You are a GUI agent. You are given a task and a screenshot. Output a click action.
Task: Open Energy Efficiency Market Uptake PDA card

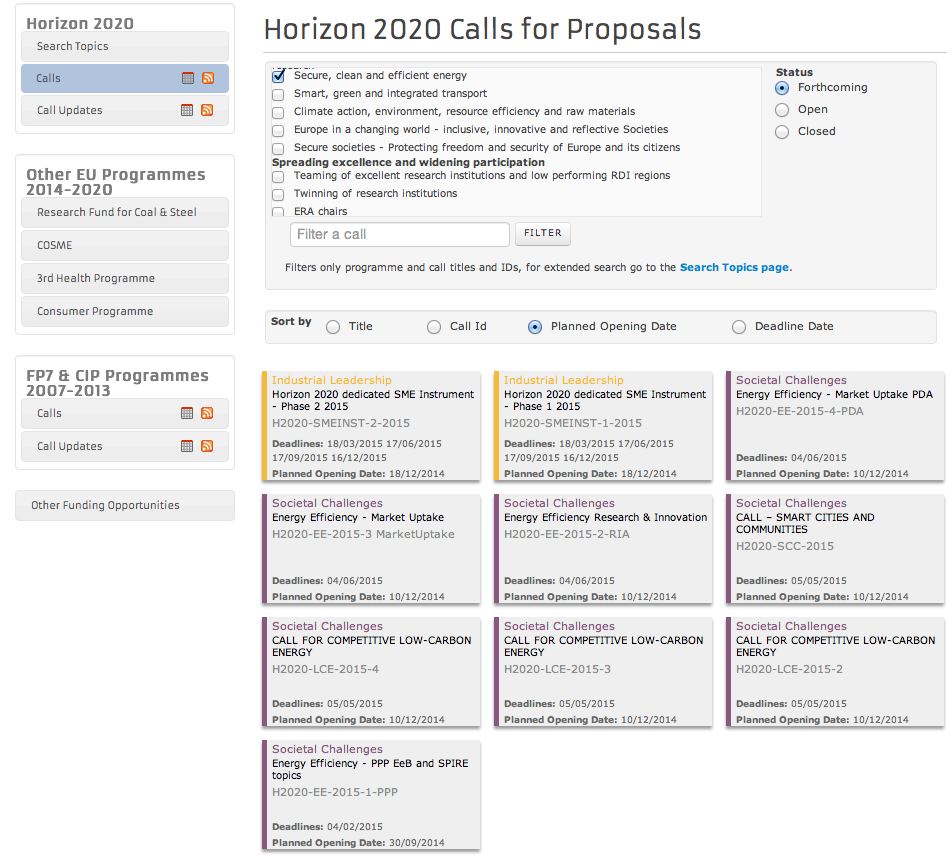[x=835, y=426]
